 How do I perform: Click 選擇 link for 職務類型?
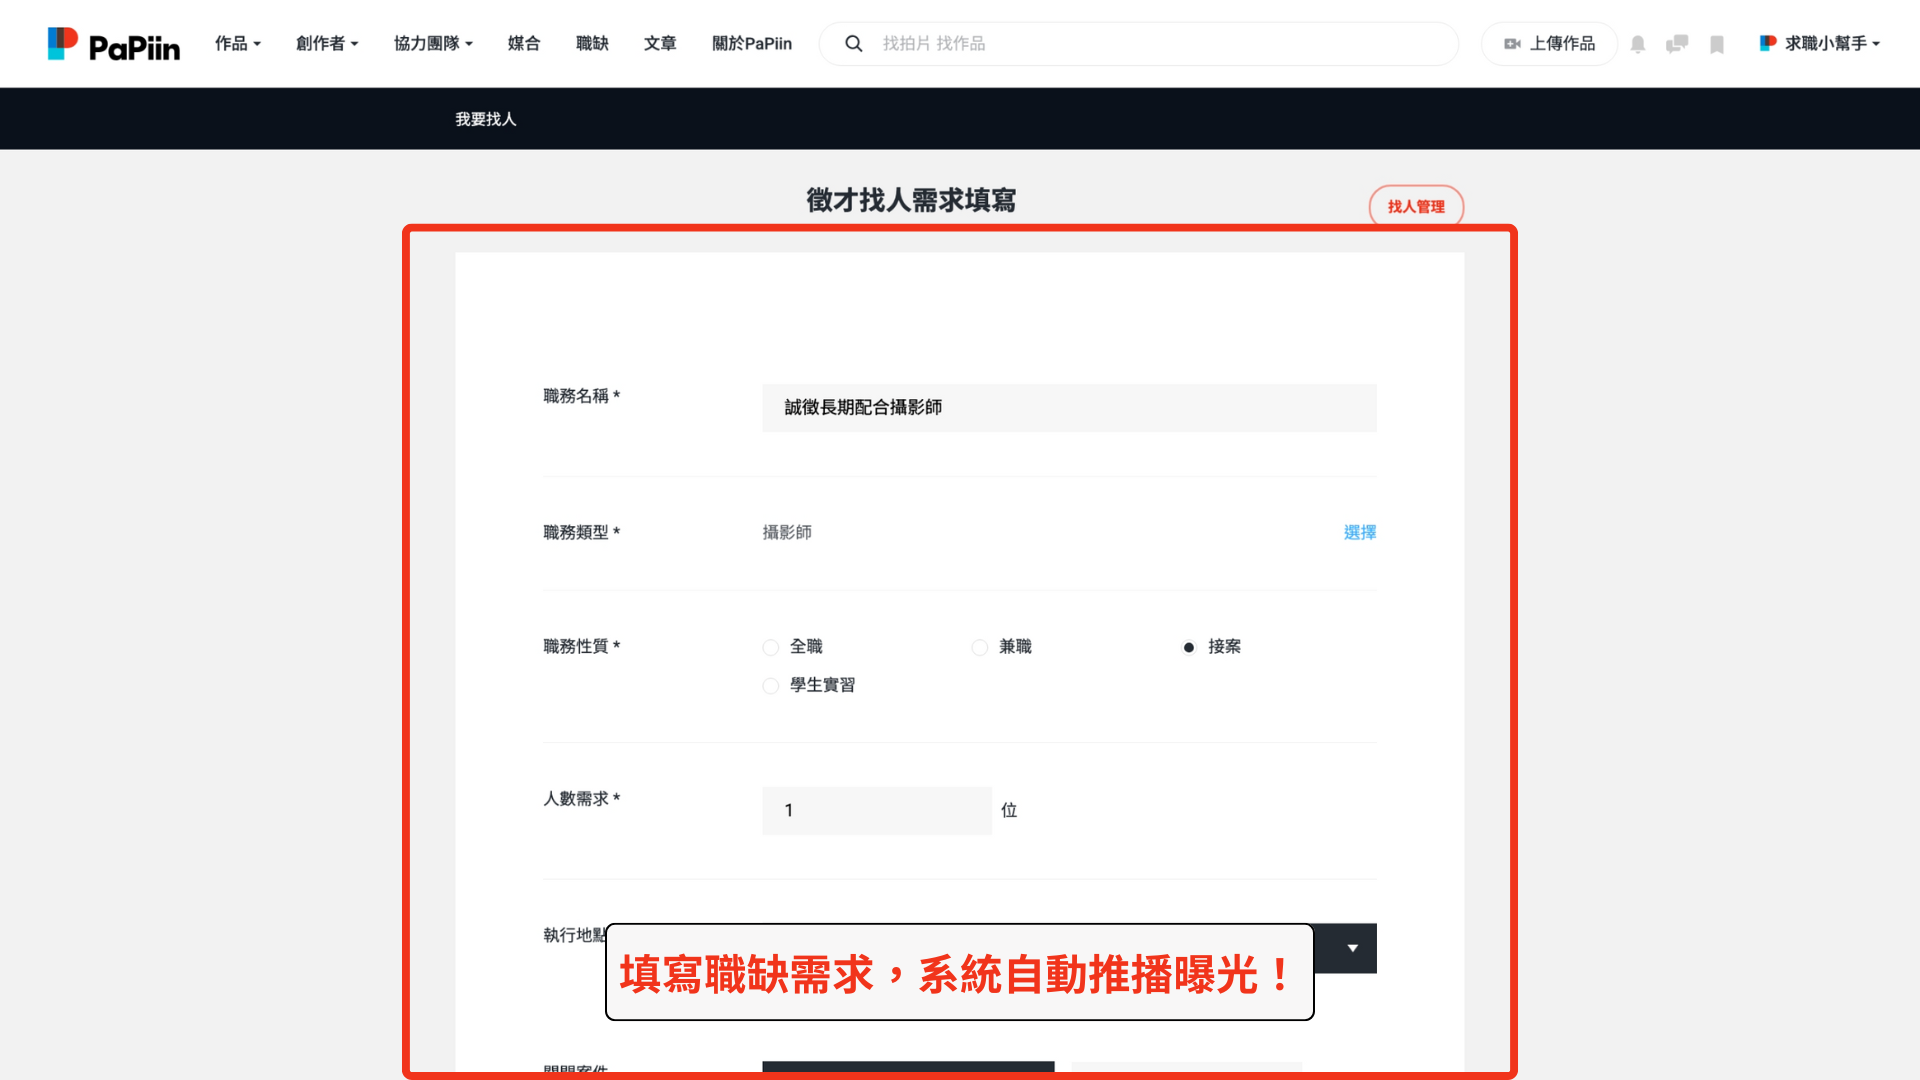[1359, 533]
